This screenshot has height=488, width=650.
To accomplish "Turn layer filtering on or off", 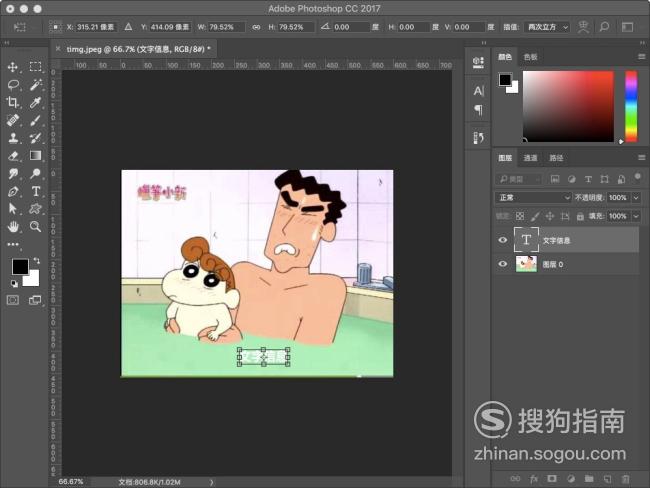I will 637,178.
